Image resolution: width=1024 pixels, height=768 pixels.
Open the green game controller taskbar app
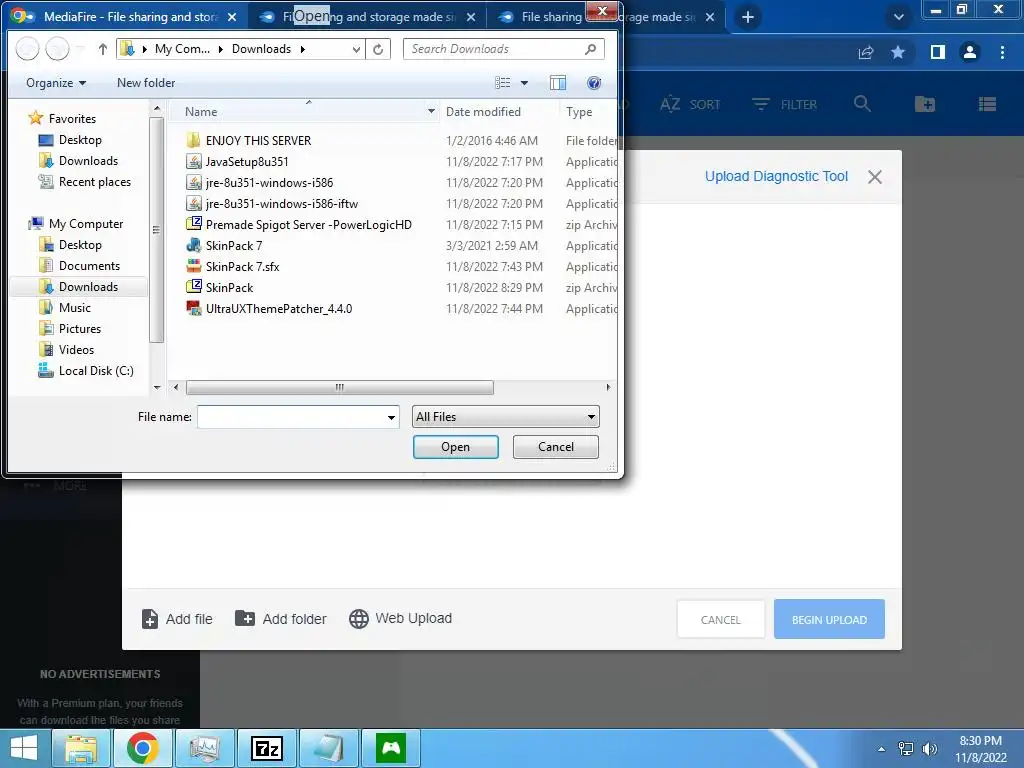(391, 748)
